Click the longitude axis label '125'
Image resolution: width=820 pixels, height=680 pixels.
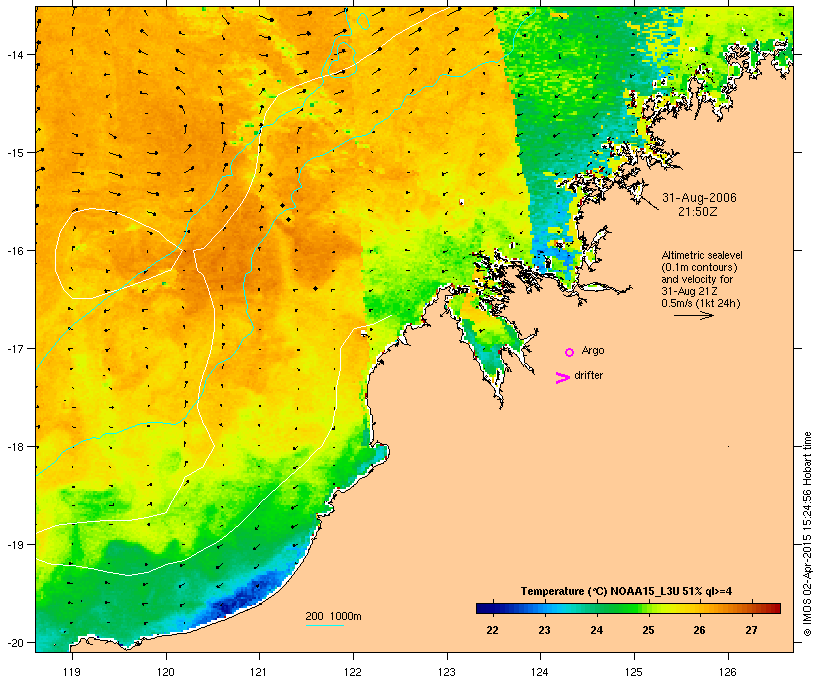click(634, 672)
